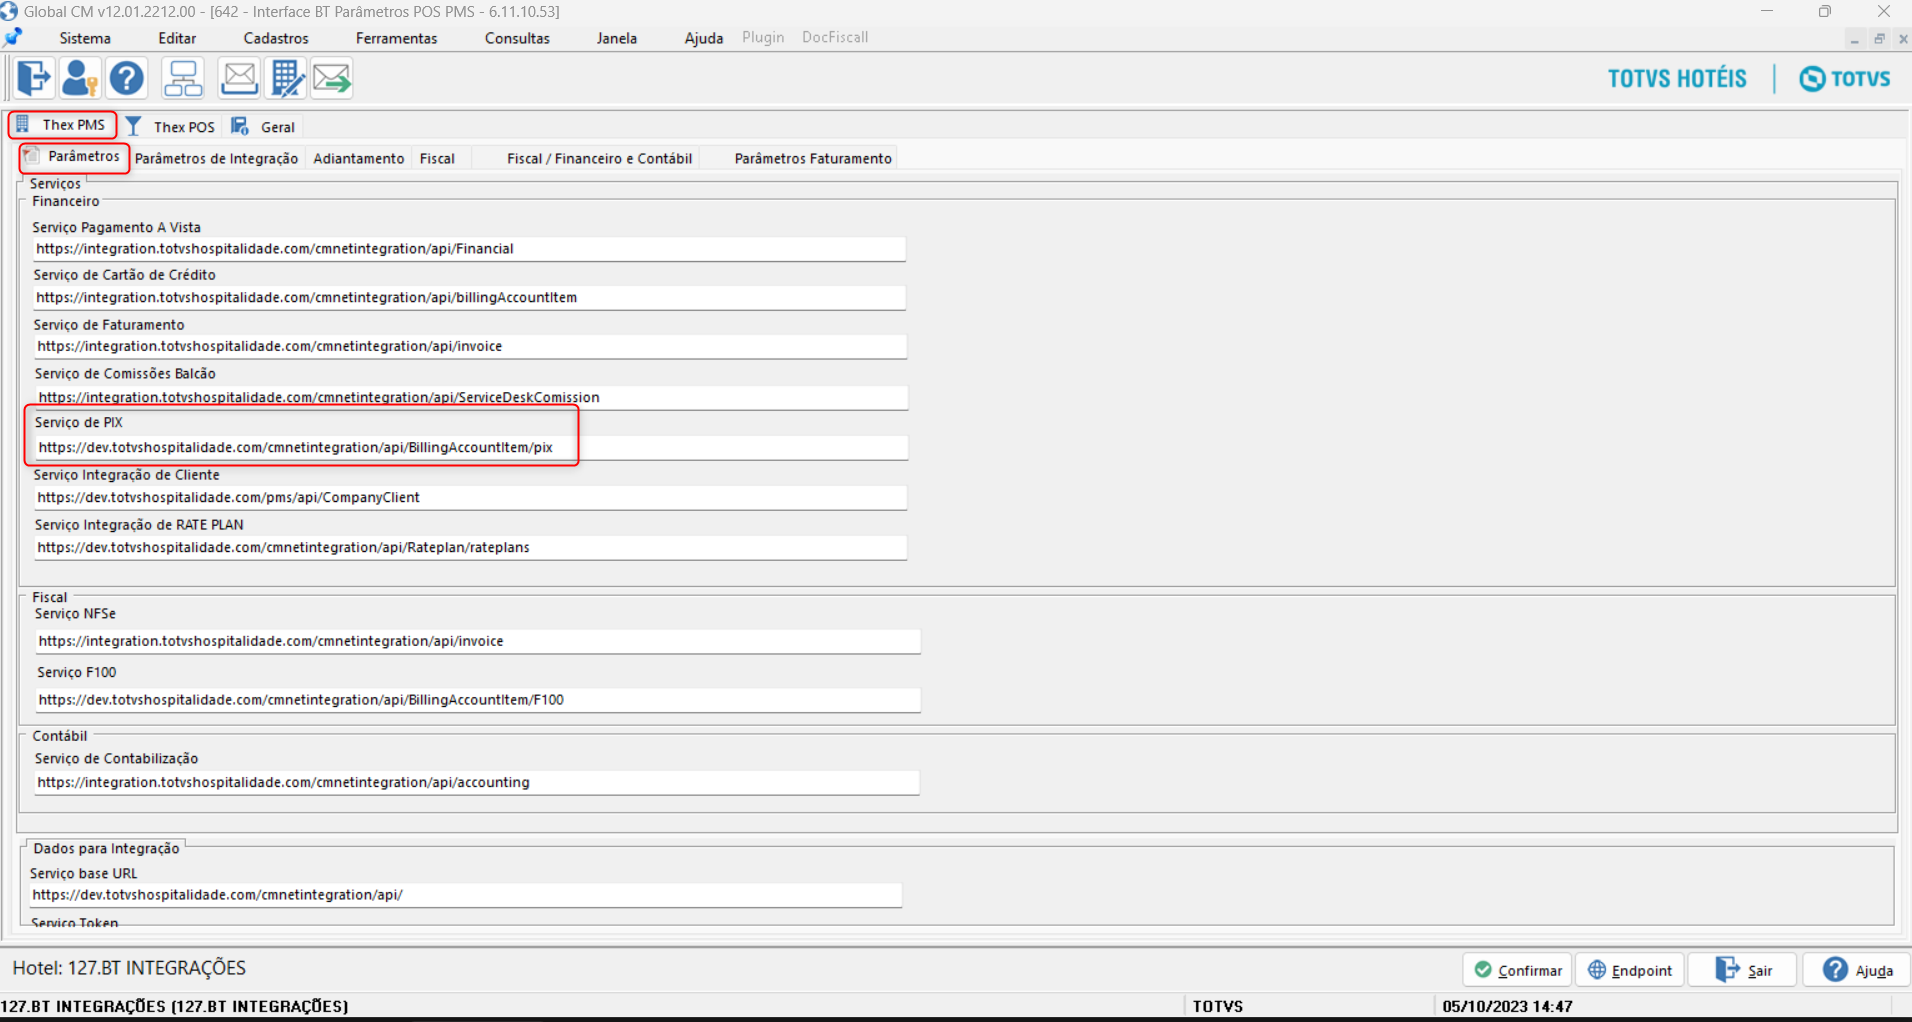This screenshot has width=1912, height=1022.
Task: Focus the Serviço Integração de RATE PLAN field
Action: [470, 548]
